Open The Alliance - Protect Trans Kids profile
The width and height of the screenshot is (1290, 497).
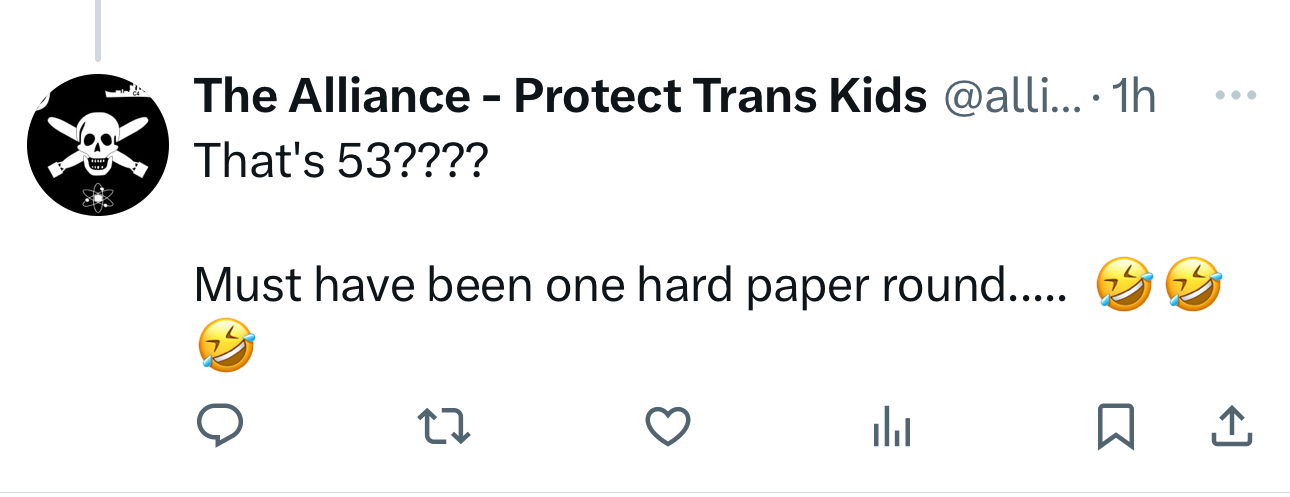(560, 96)
